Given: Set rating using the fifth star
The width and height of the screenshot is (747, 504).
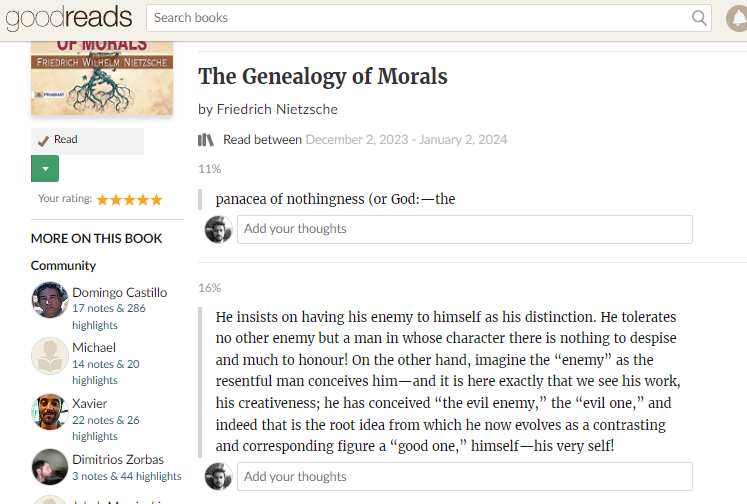Looking at the screenshot, I should click(156, 199).
